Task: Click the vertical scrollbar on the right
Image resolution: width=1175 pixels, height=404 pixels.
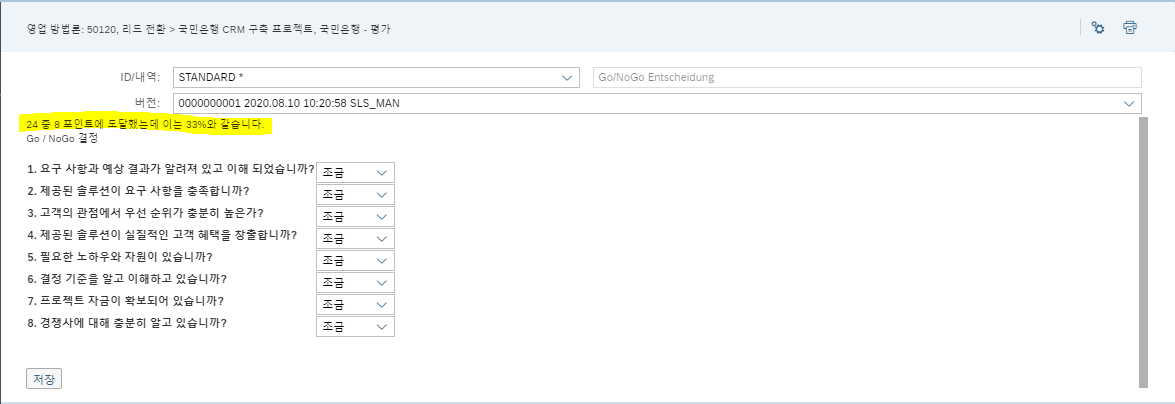Action: [1143, 252]
